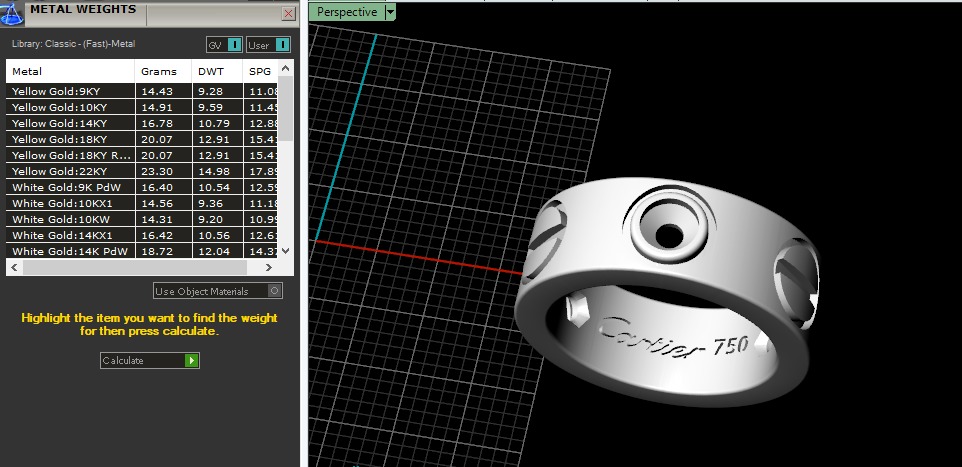Click the horizontal scroll-left arrow

(x=14, y=268)
